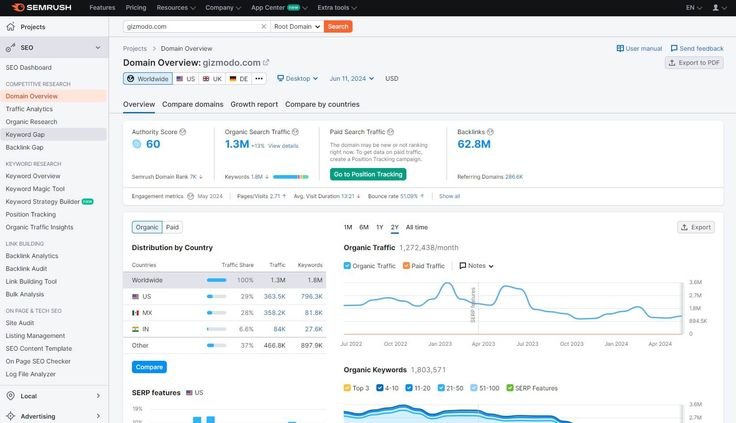Click the User manual book icon
Image resolution: width=736 pixels, height=423 pixels.
pyautogui.click(x=620, y=48)
